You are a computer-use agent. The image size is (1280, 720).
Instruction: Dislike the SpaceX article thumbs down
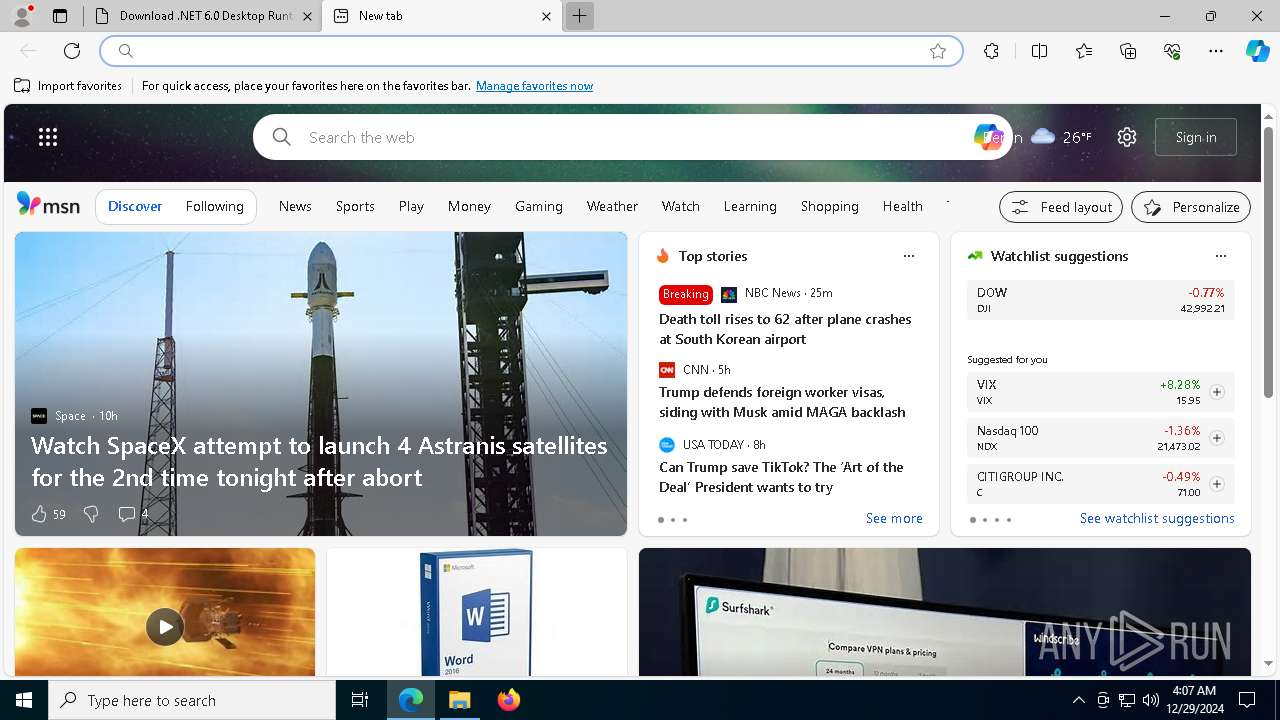pyautogui.click(x=91, y=514)
